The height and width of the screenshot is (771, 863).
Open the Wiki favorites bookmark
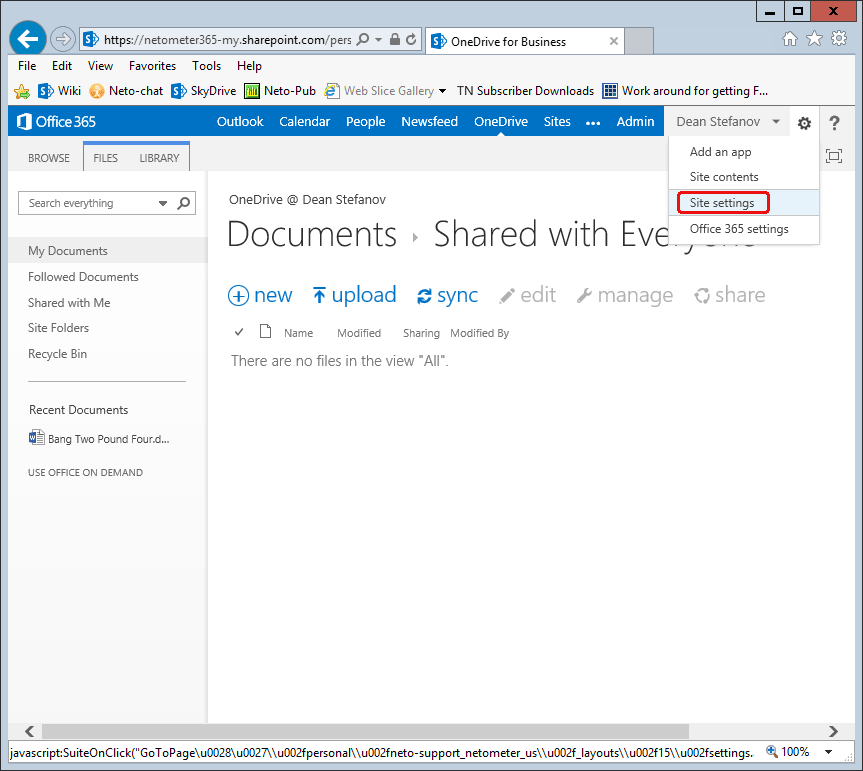point(59,91)
